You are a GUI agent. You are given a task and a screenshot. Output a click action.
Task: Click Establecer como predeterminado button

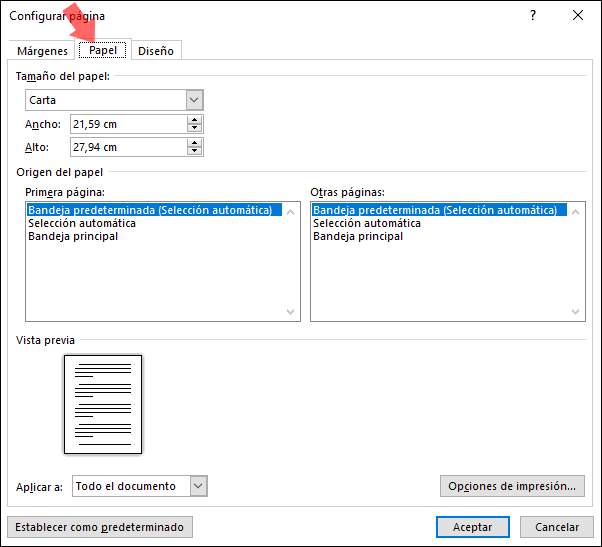tap(100, 527)
